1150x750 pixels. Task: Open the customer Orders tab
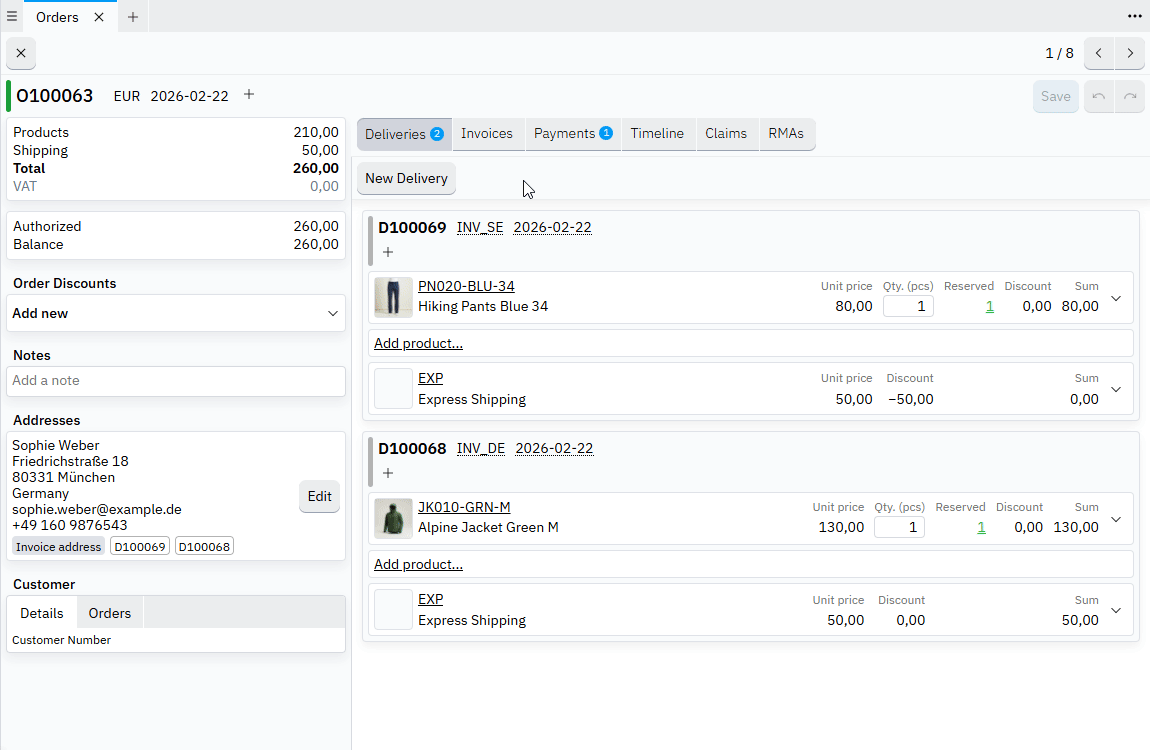(109, 612)
